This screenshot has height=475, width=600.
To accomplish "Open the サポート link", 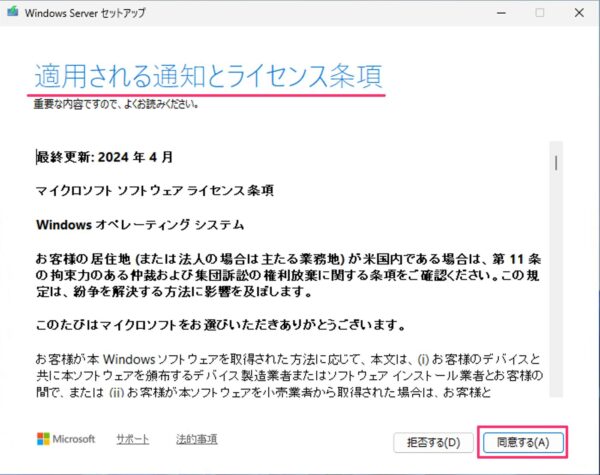I will point(132,439).
